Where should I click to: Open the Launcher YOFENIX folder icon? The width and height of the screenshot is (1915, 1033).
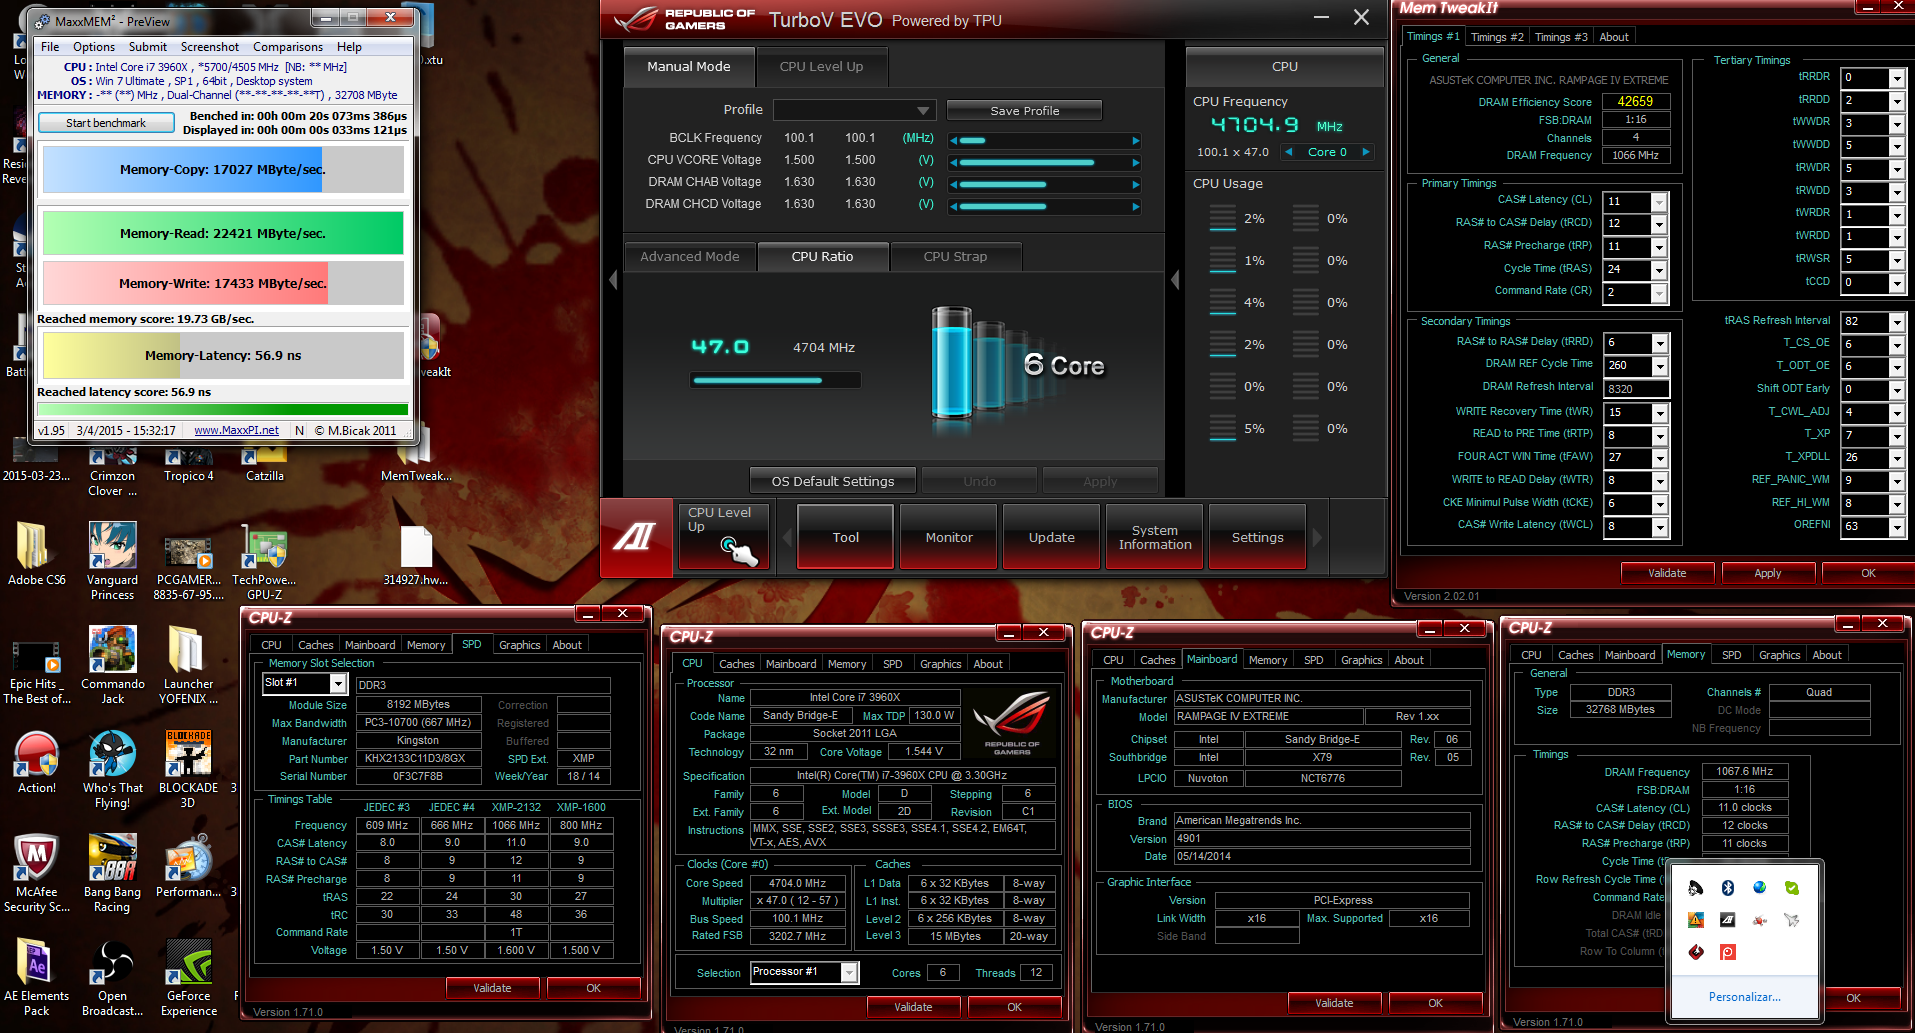[188, 665]
